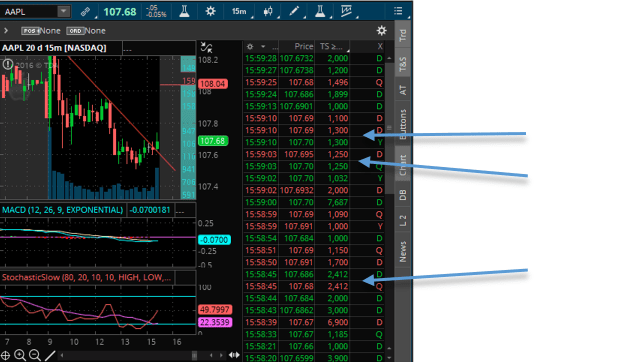Click the scroll left arrow near scrollbar thumb
The image size is (617, 362).
click(x=211, y=355)
